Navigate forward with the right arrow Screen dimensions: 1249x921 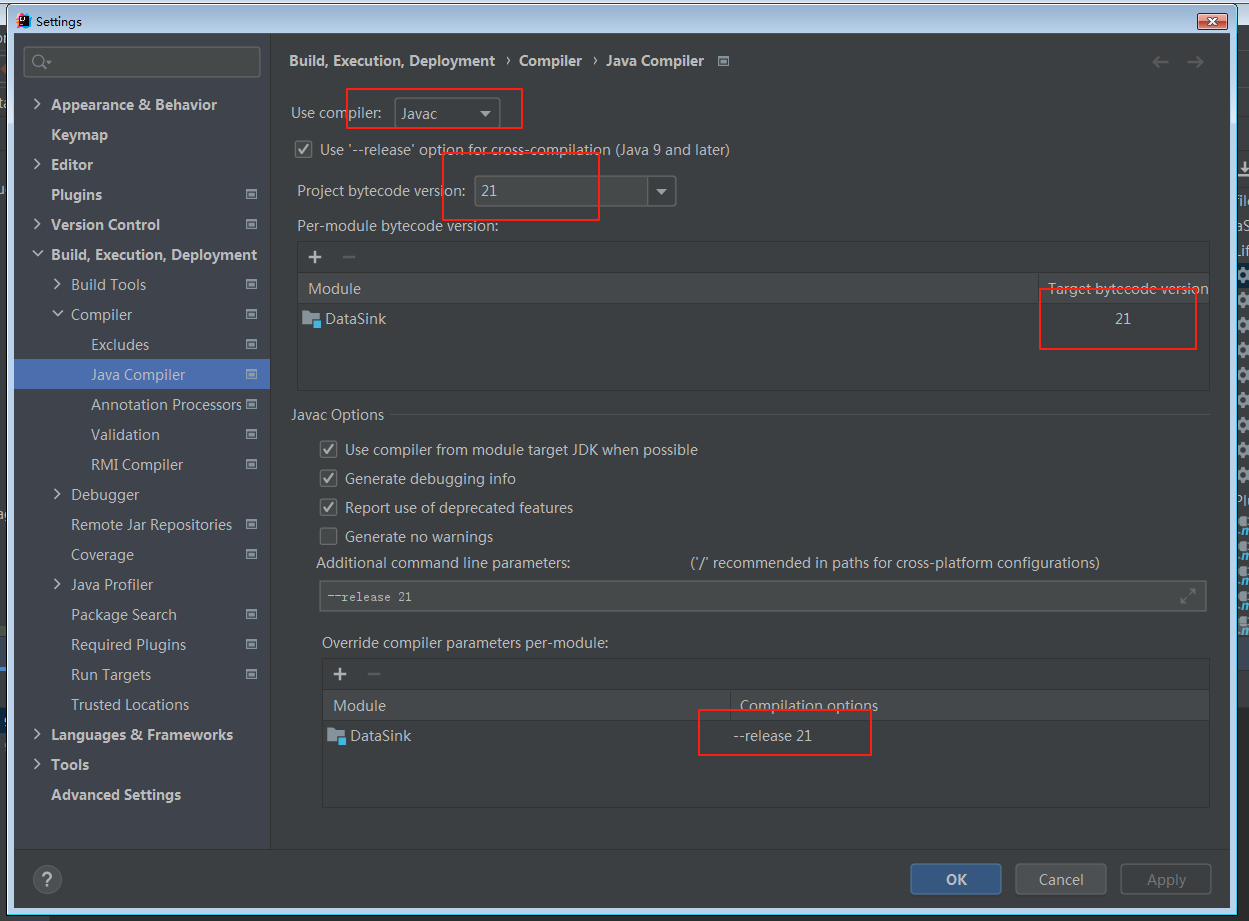pyautogui.click(x=1195, y=62)
